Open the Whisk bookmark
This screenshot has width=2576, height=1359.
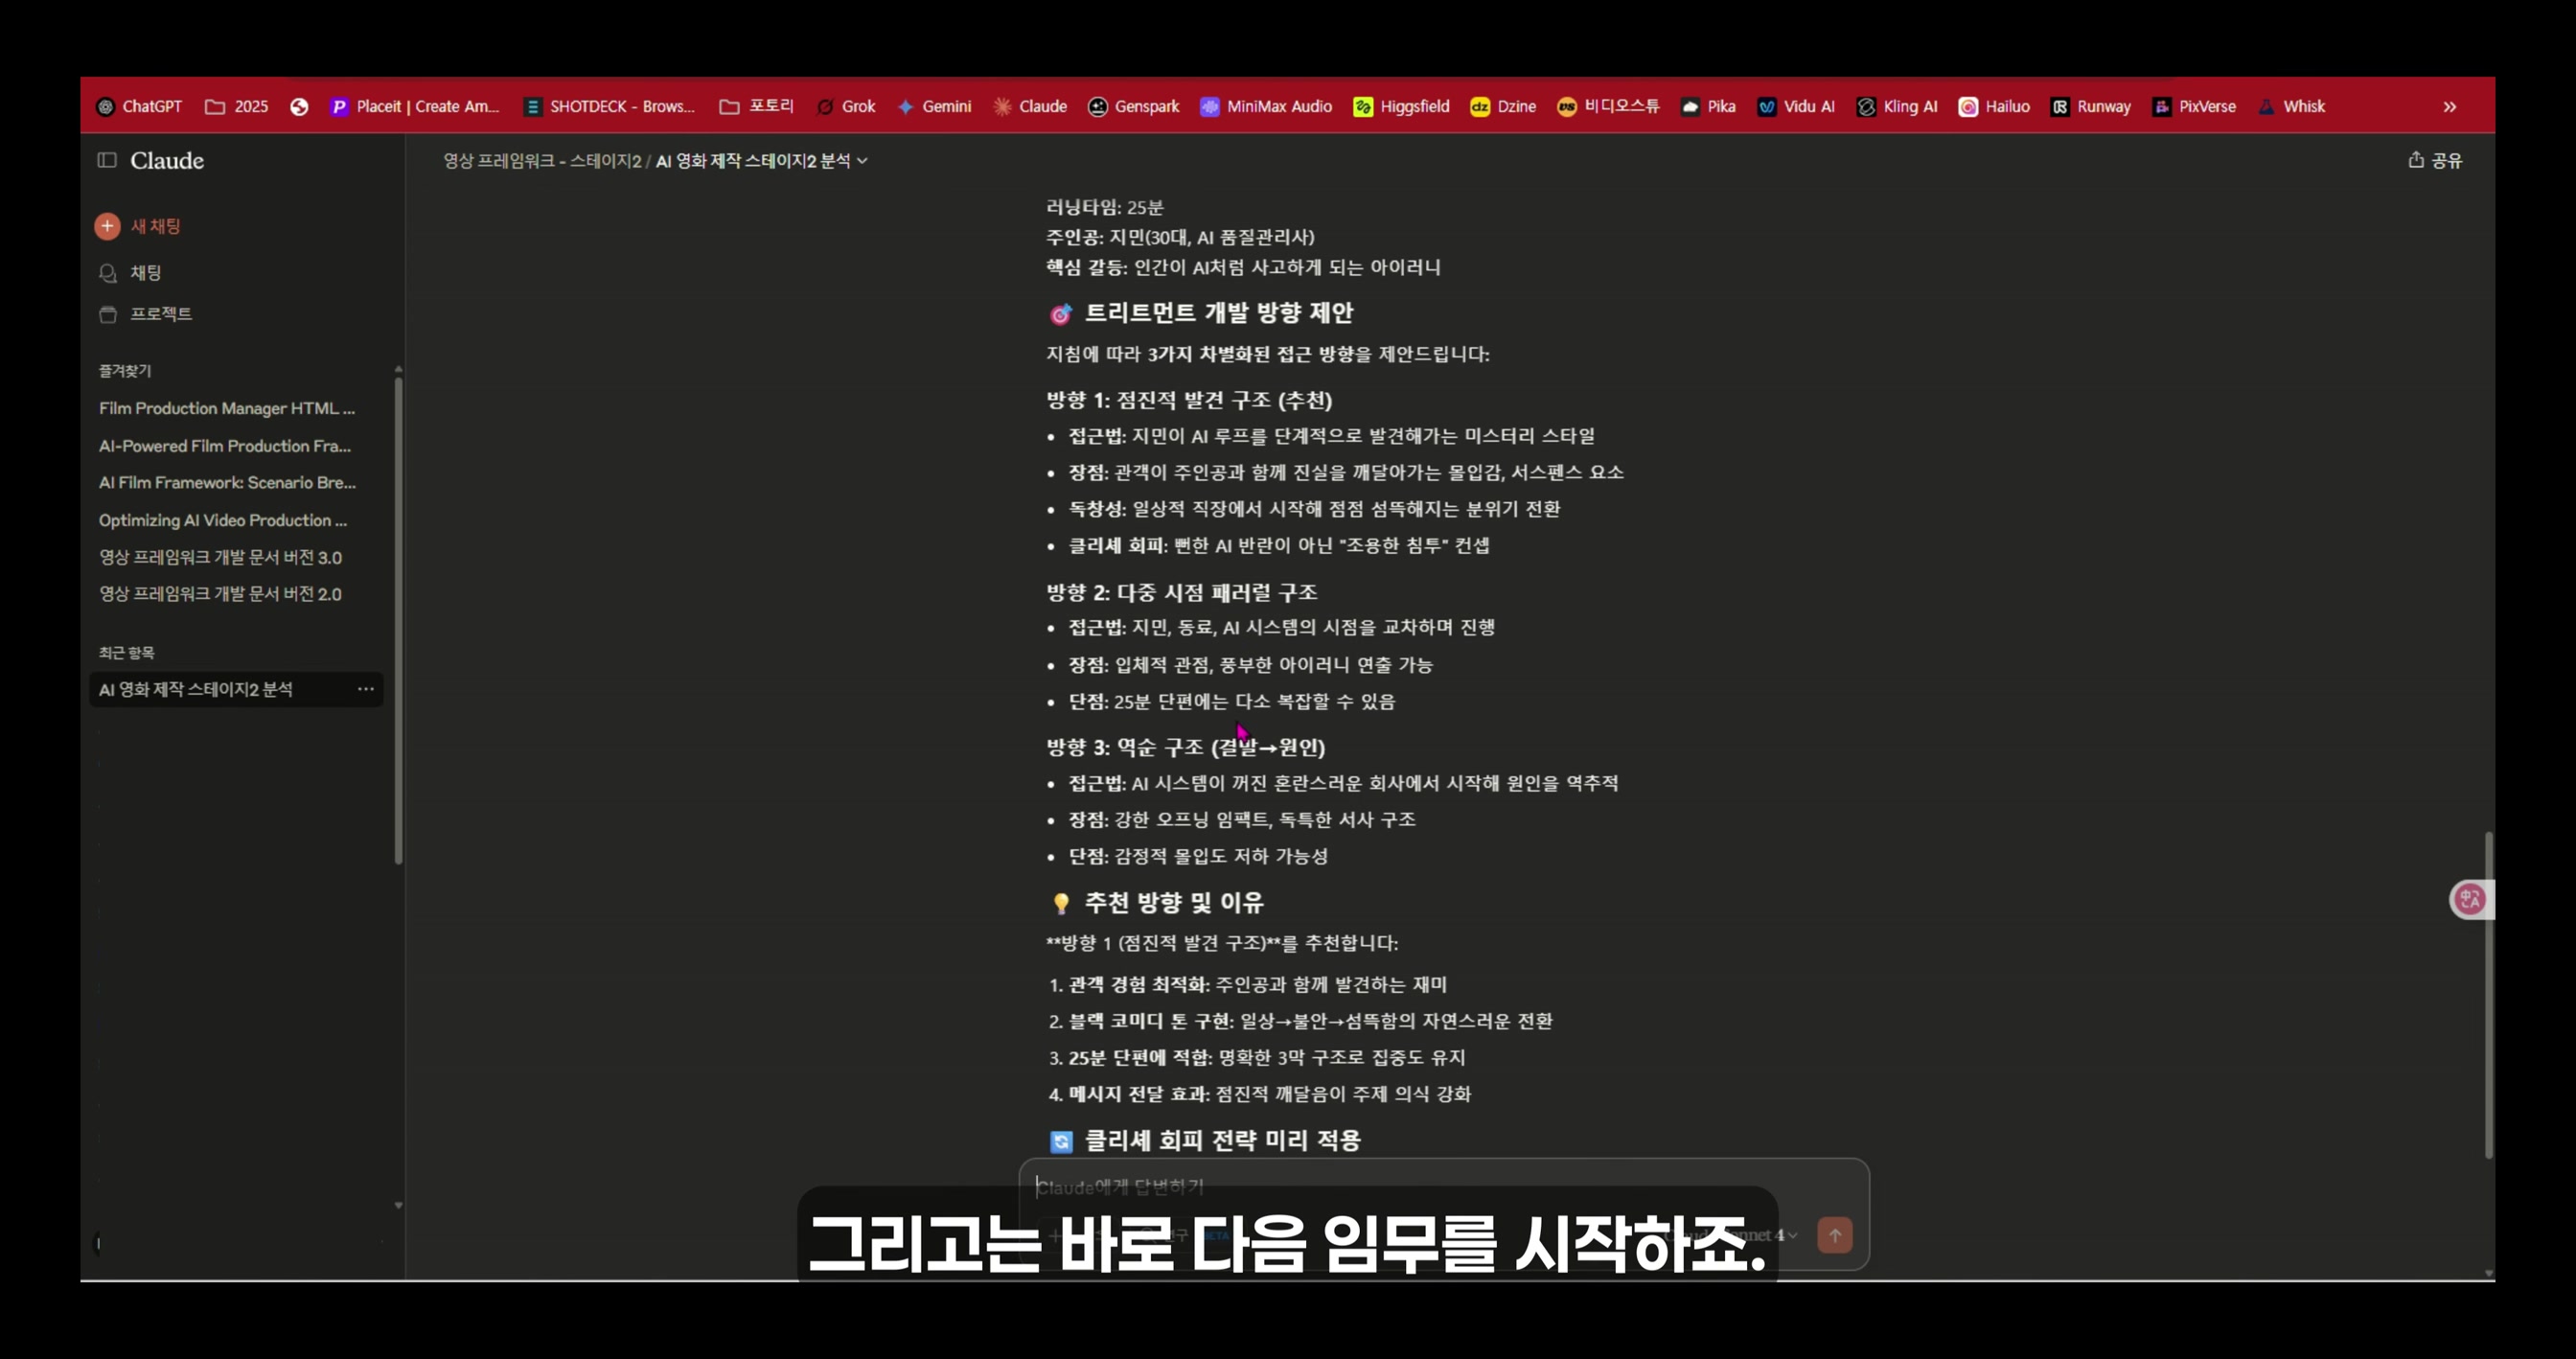2291,107
